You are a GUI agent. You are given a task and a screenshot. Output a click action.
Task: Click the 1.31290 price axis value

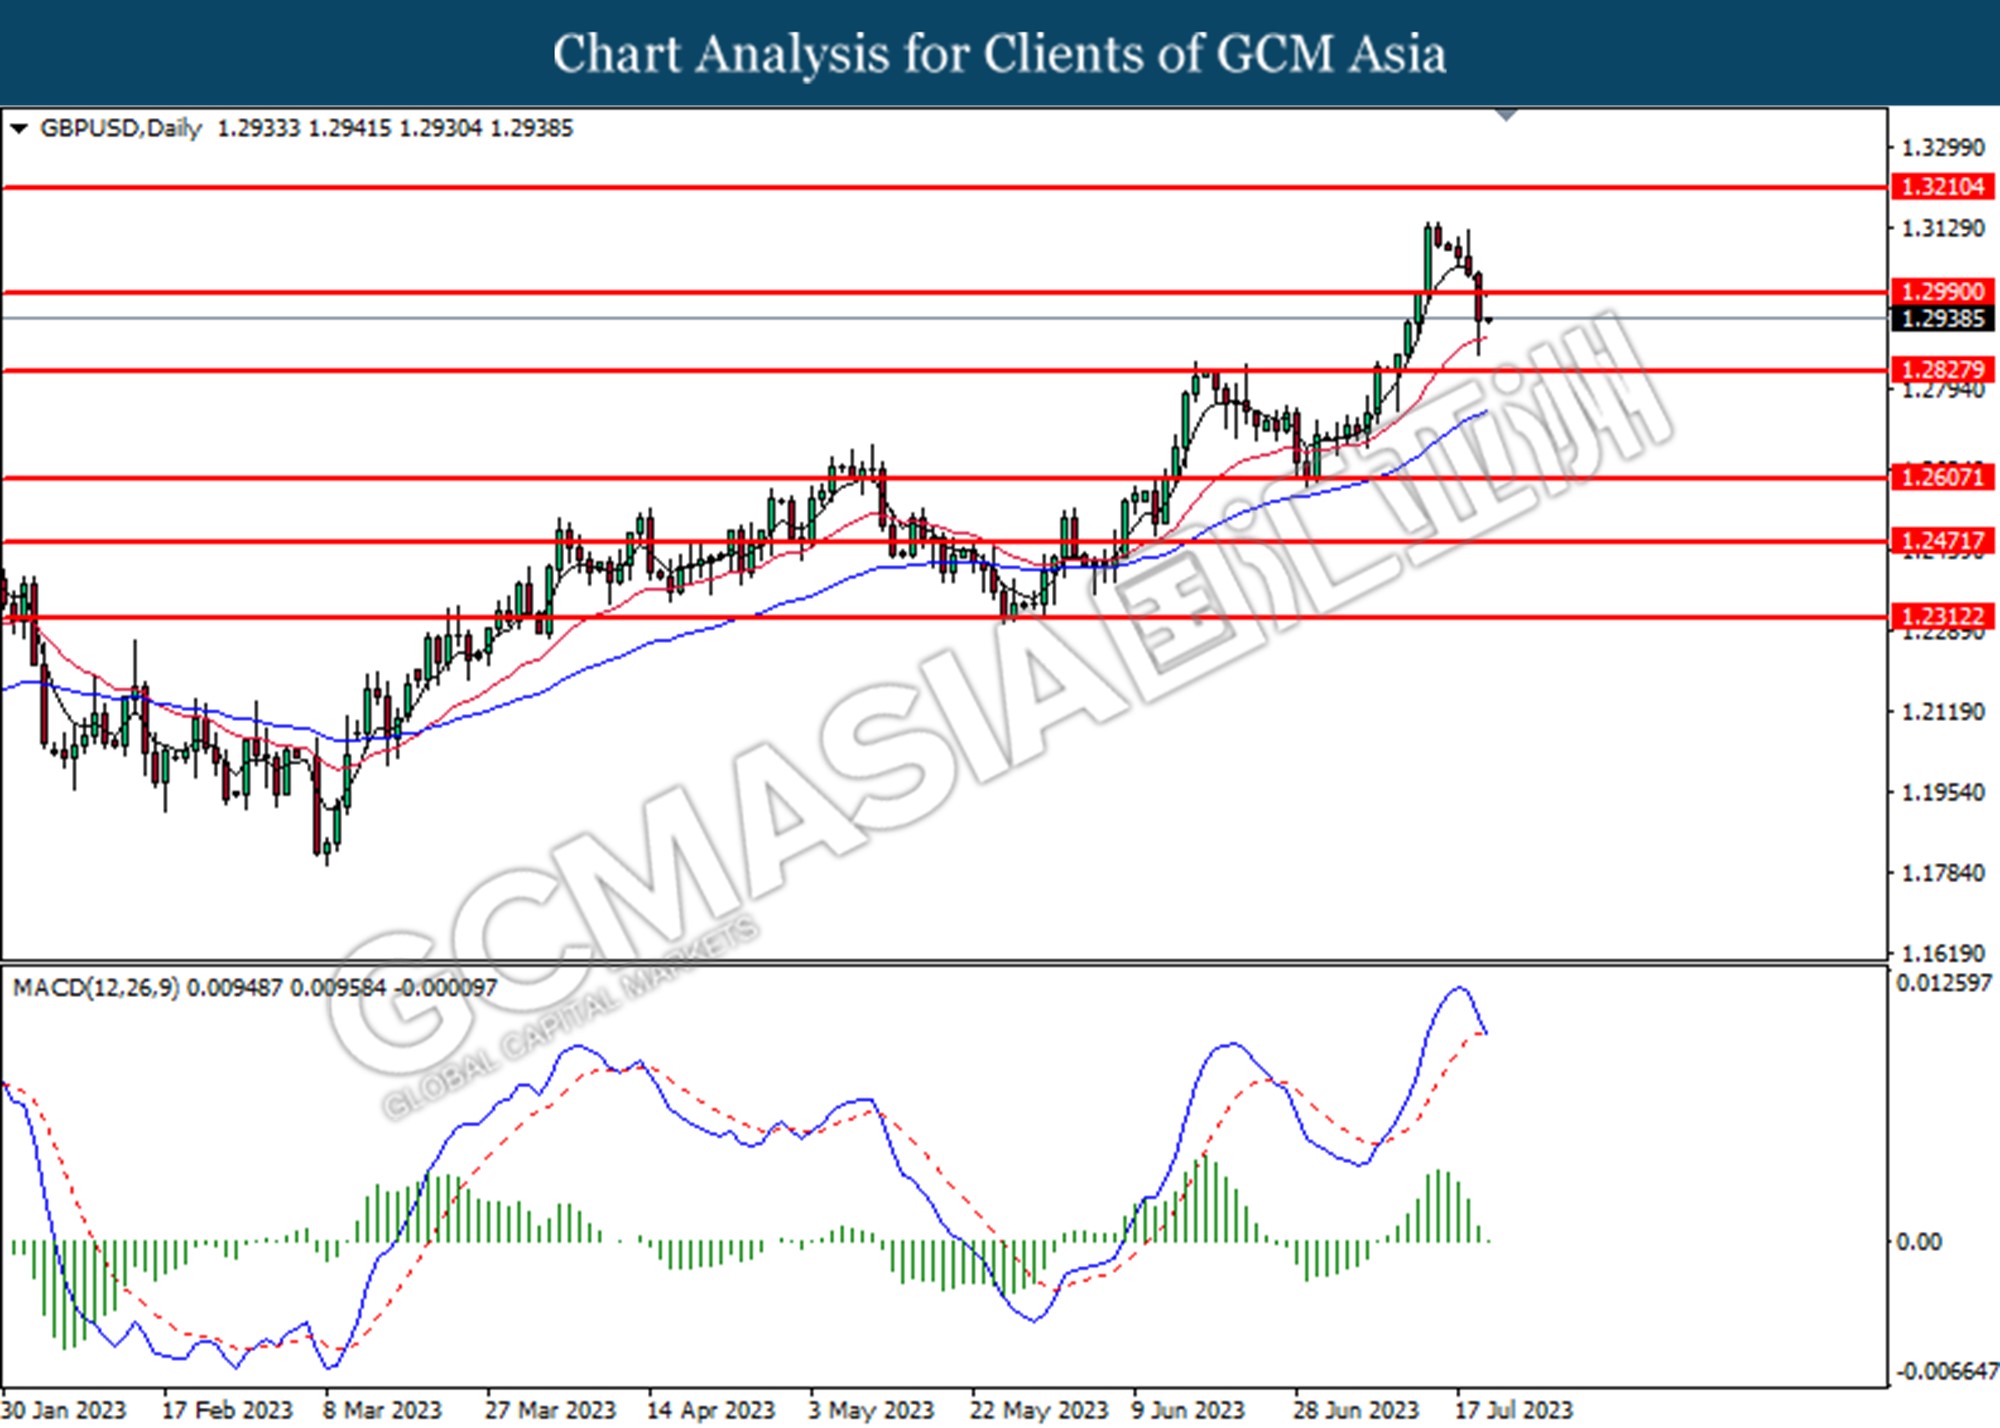click(1942, 229)
